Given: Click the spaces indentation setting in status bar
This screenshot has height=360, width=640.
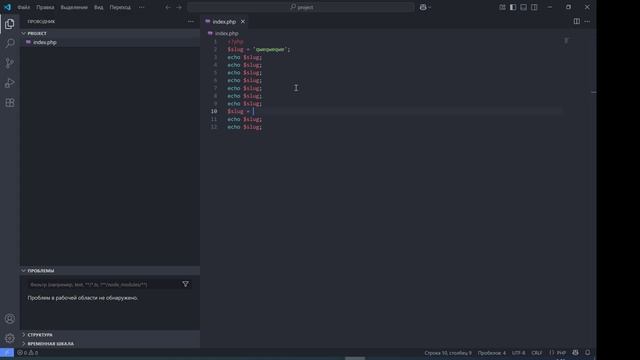Looking at the screenshot, I should [491, 353].
